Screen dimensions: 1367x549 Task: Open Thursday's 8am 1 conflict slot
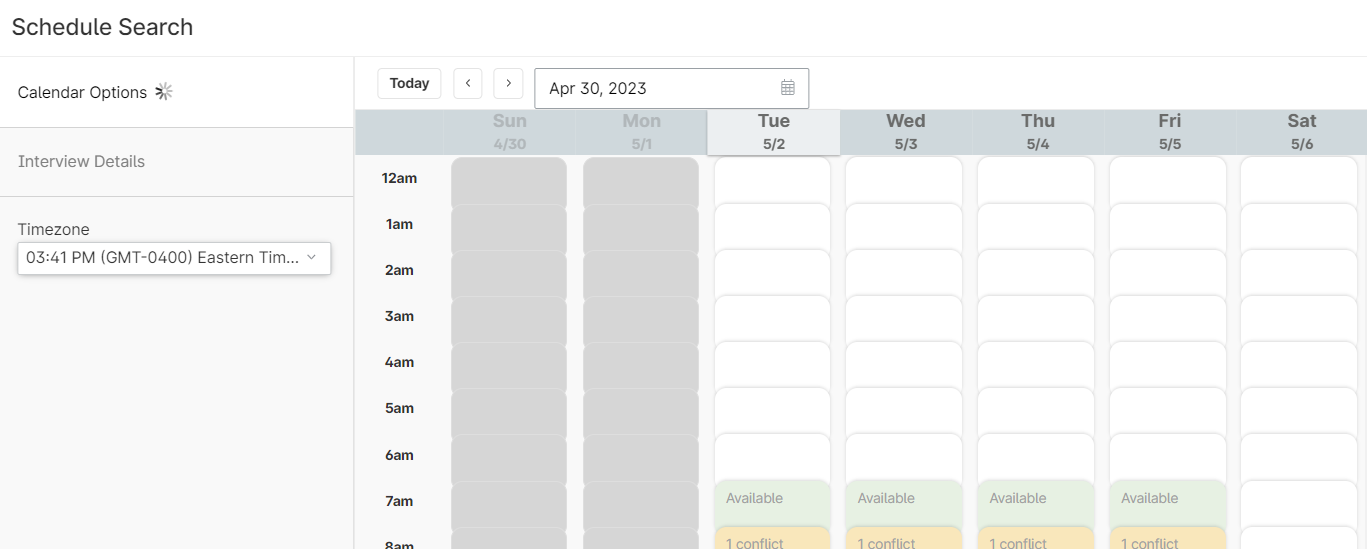click(1035, 540)
